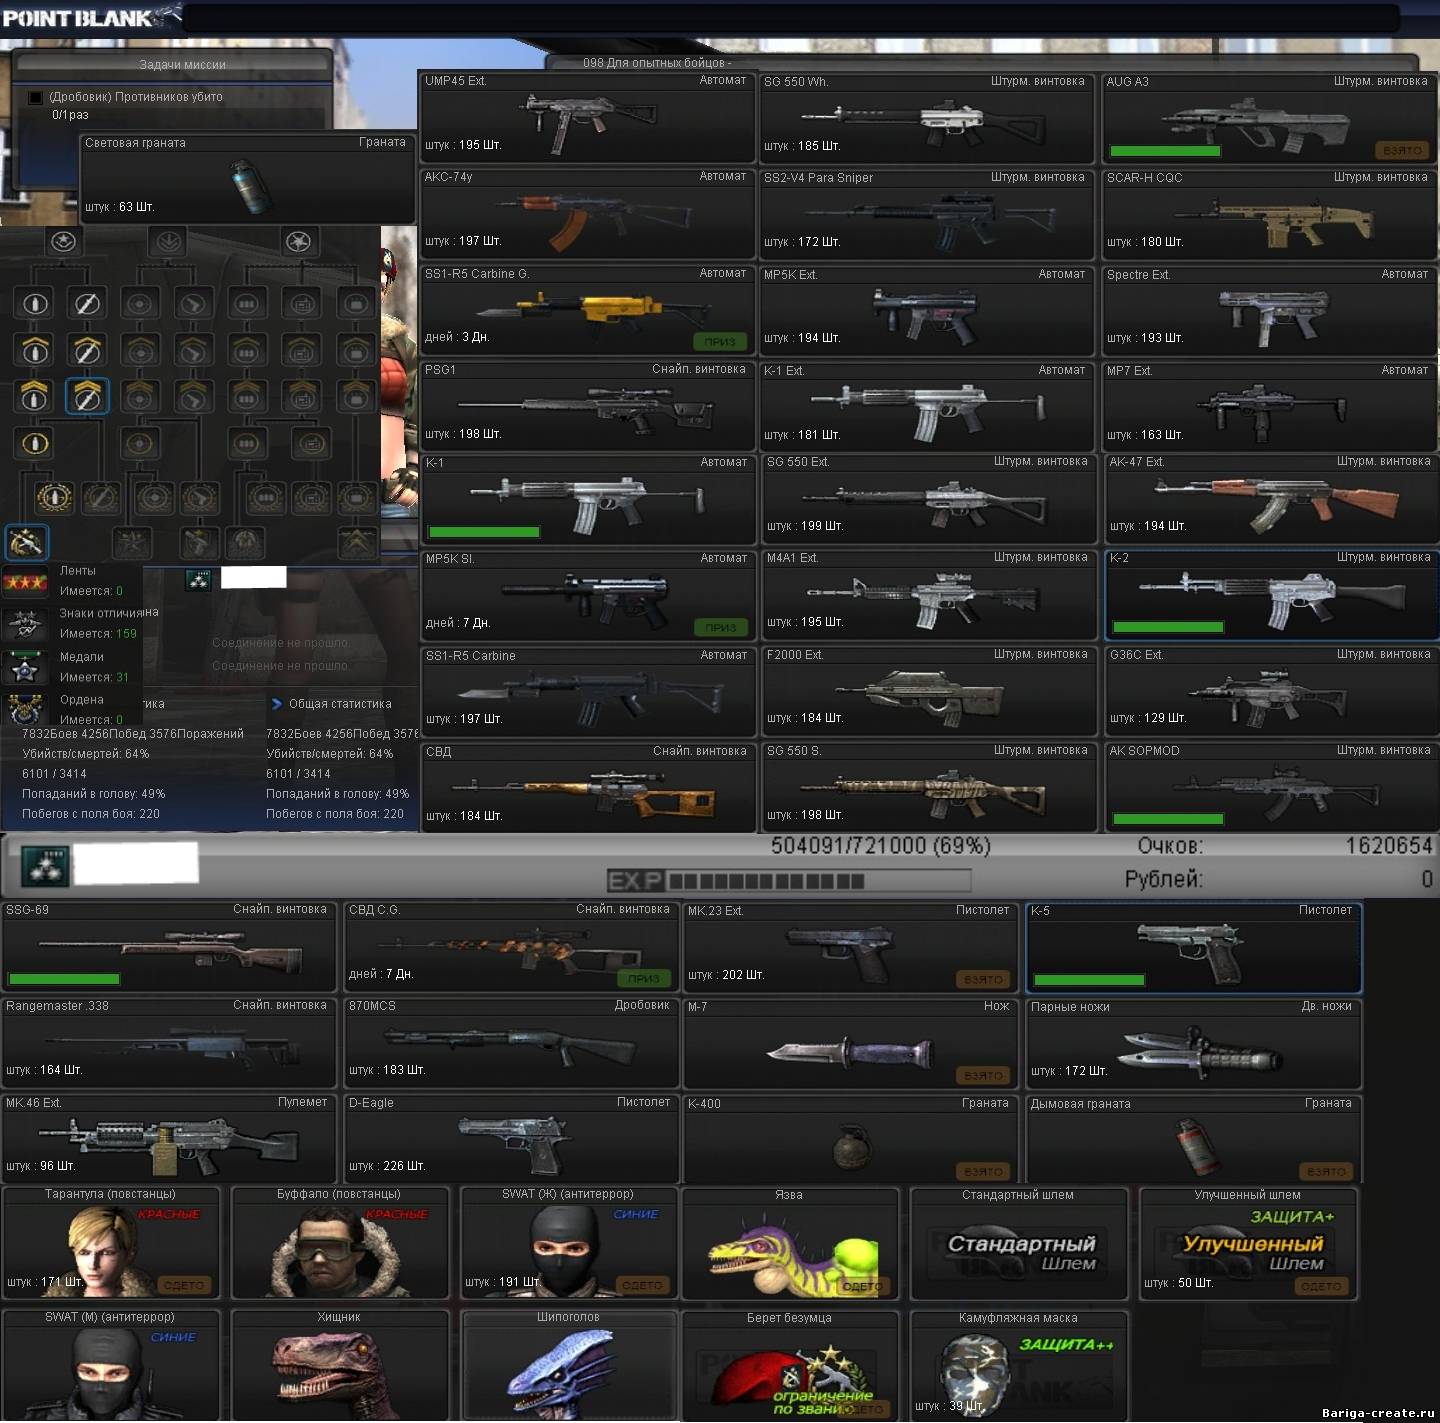Click the Медали medal icon
The image size is (1440, 1423).
(x=25, y=667)
